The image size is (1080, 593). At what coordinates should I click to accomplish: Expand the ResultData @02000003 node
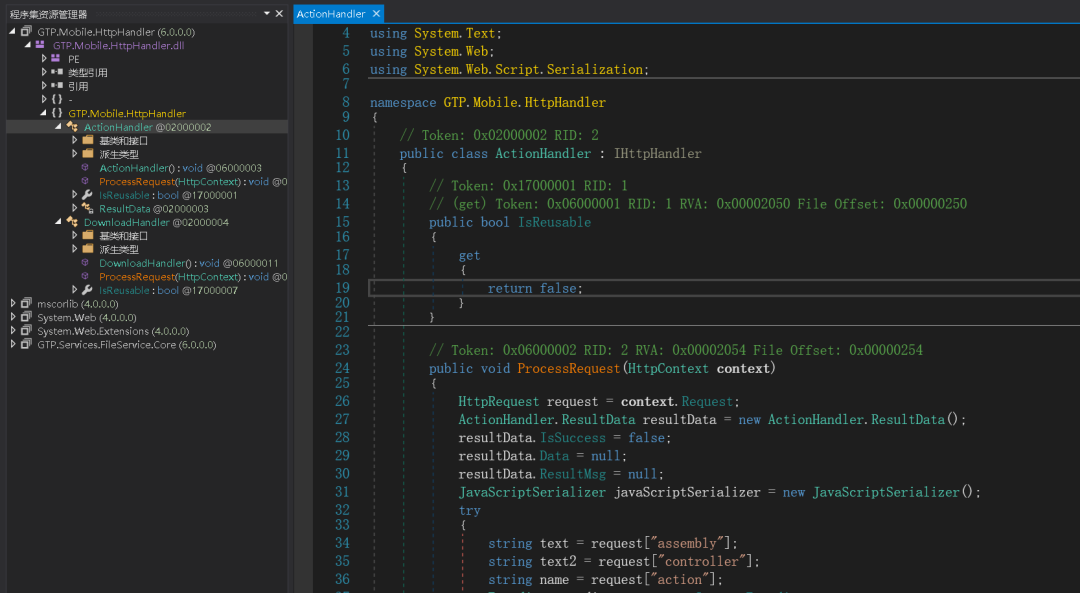point(74,208)
